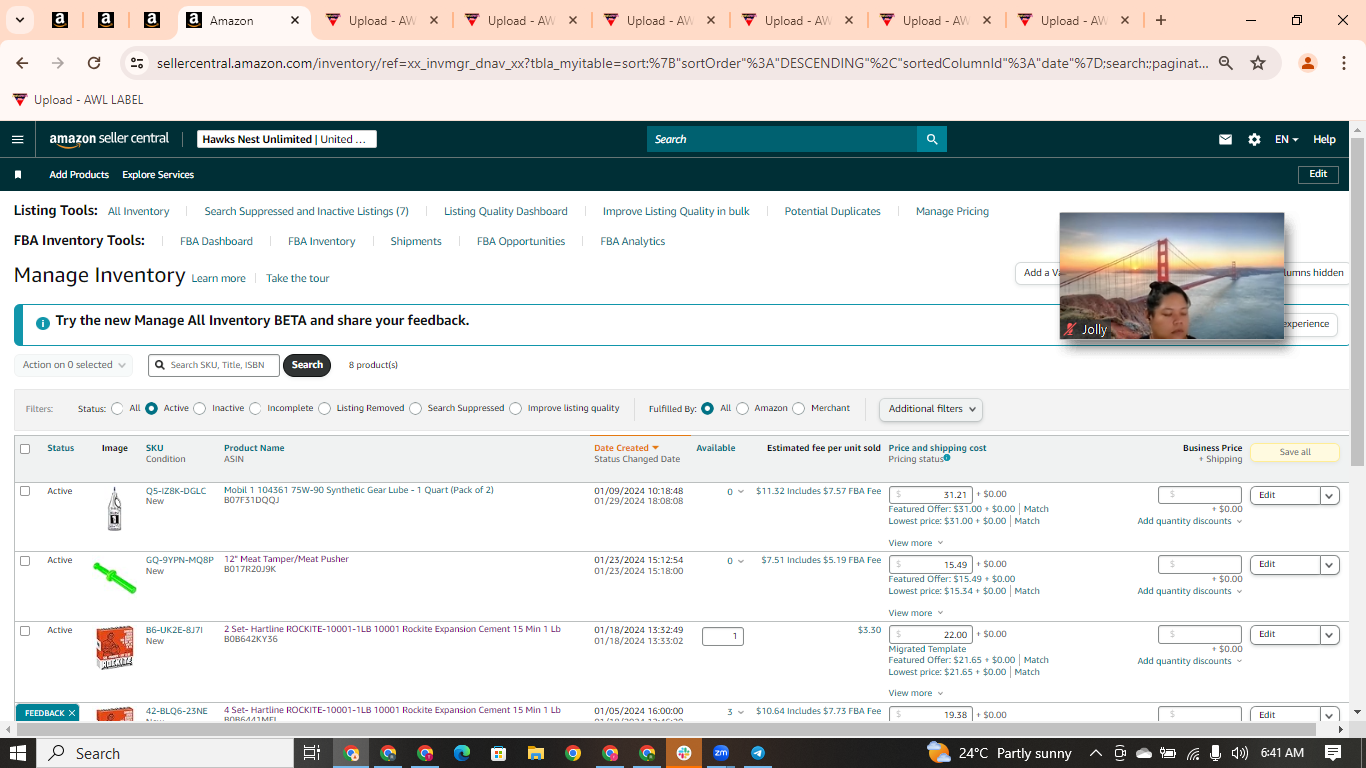This screenshot has height=768, width=1366.
Task: Open the Mobil 1 Gear Lube product image
Action: pos(114,509)
